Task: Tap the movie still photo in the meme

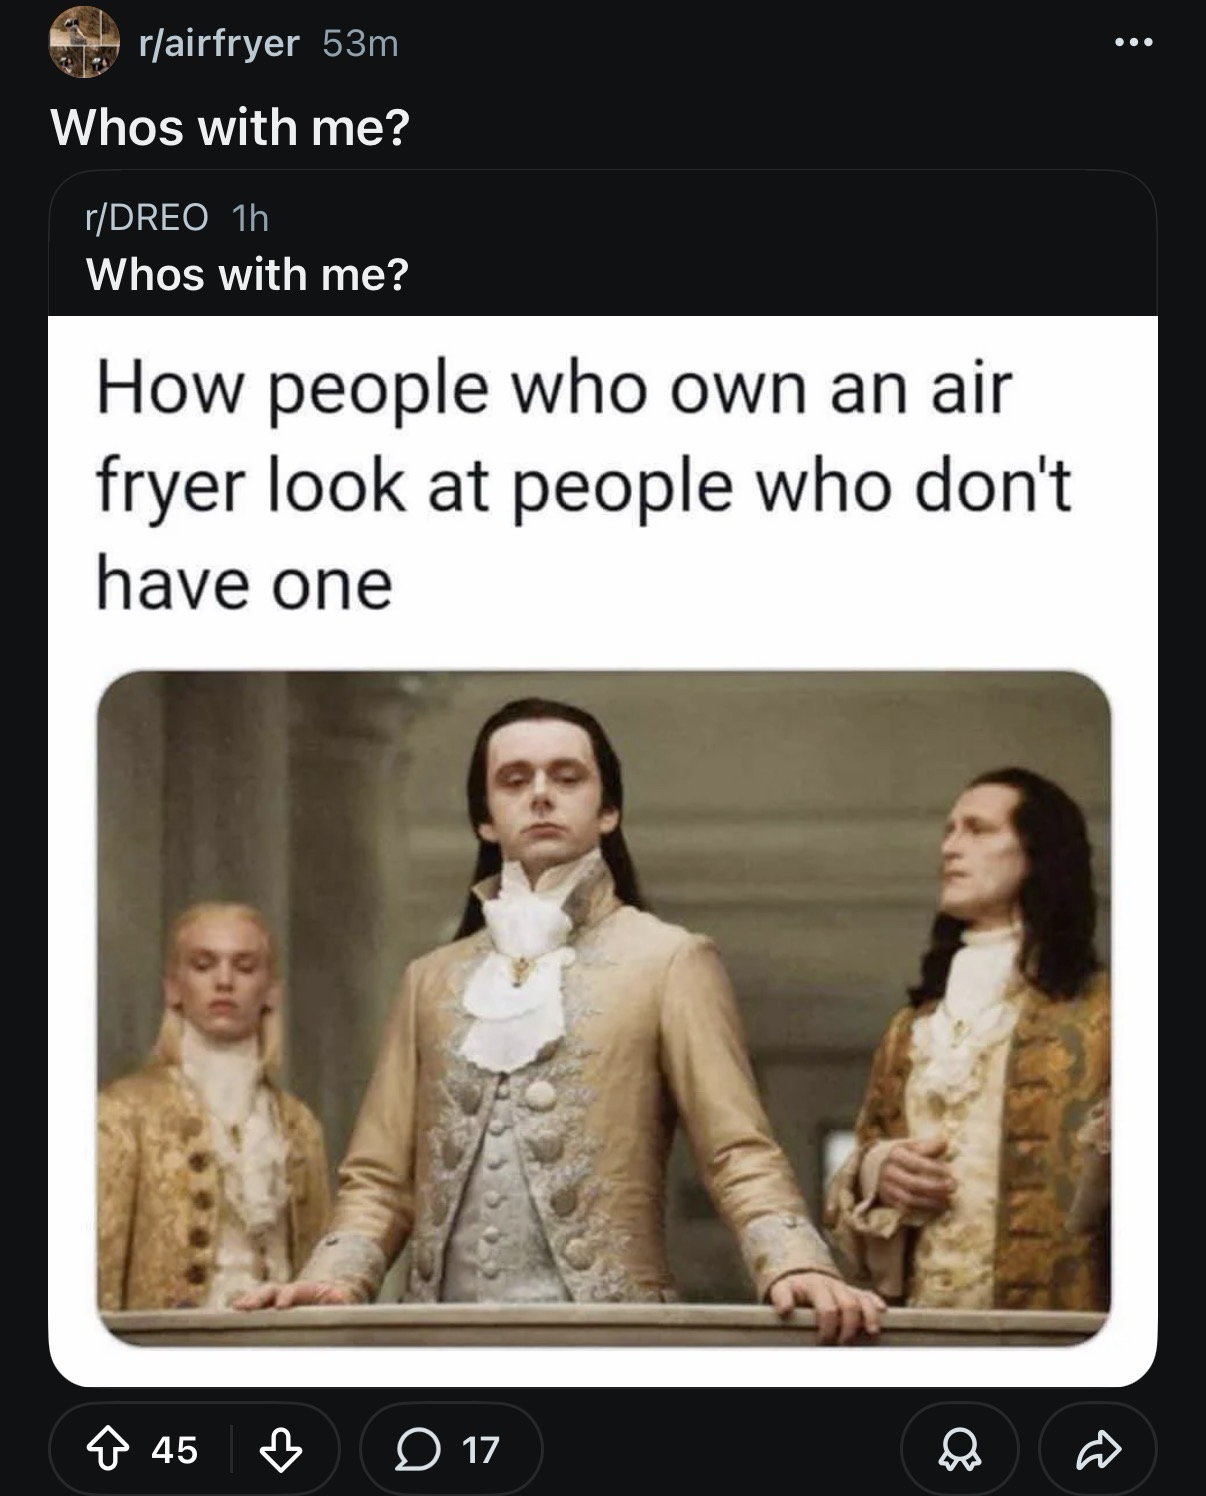Action: (x=604, y=1009)
